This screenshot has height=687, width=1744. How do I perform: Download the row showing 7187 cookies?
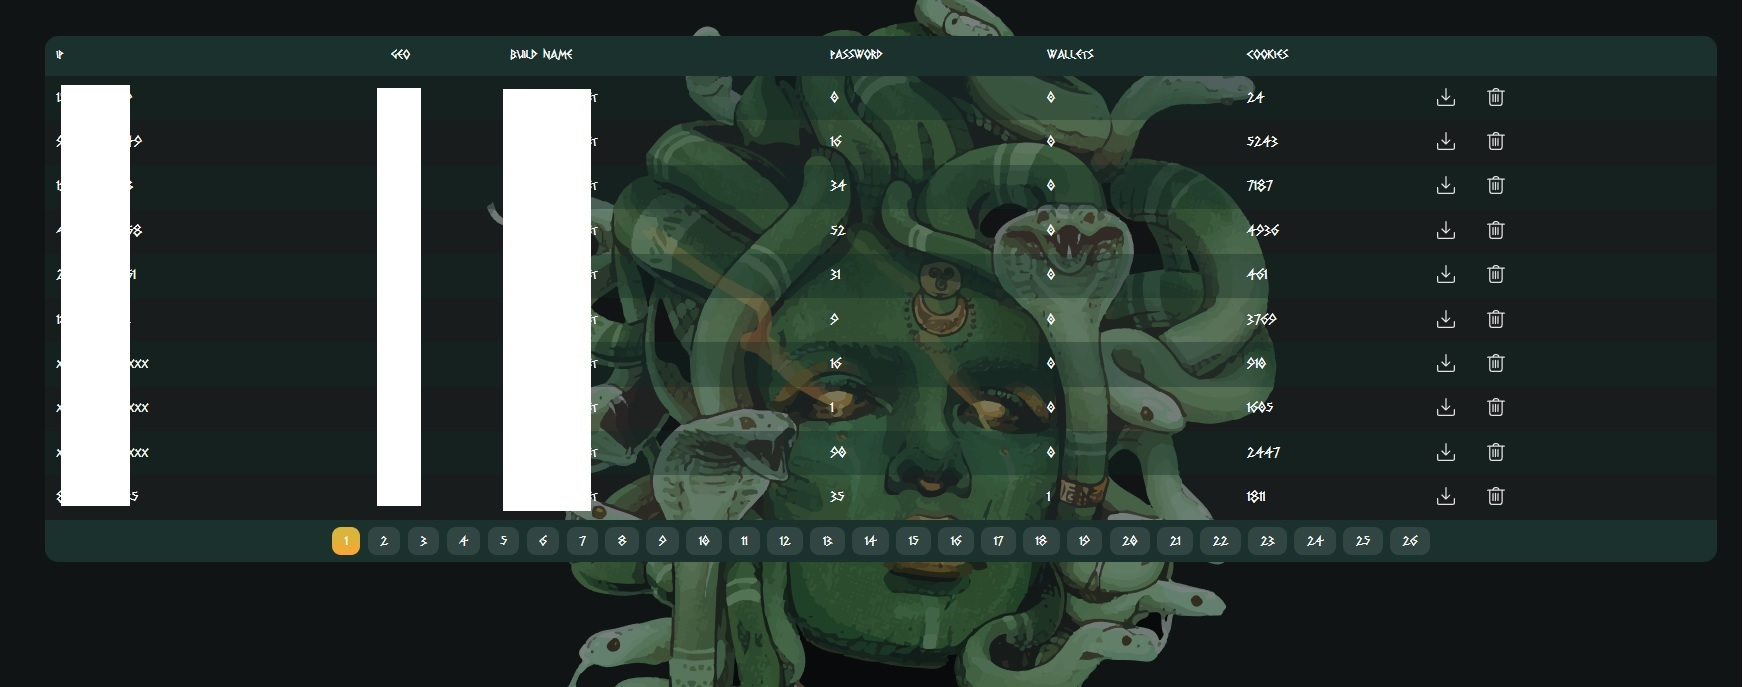(1445, 185)
